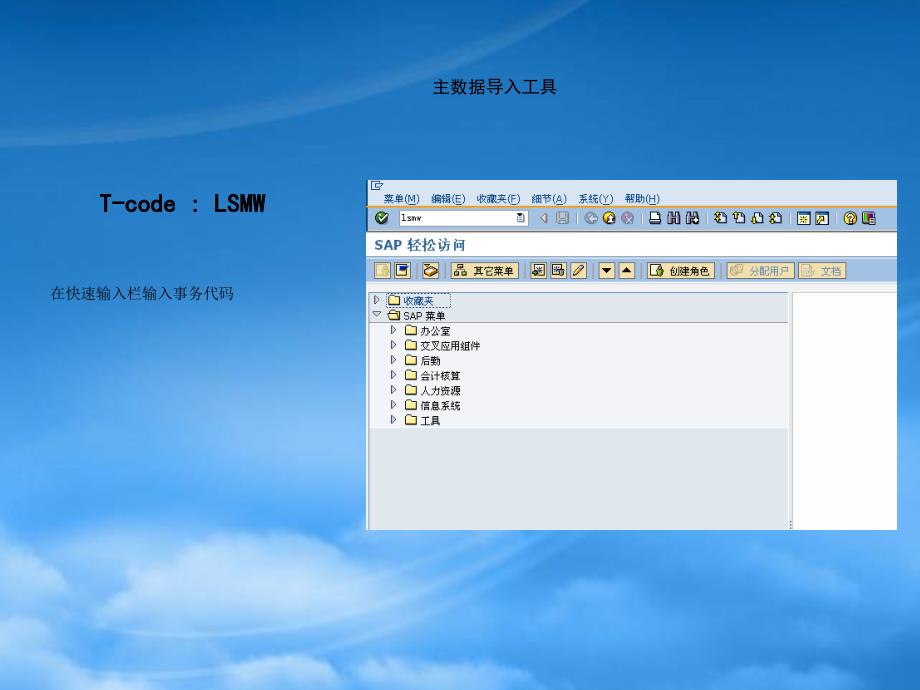Viewport: 920px width, 690px height.
Task: Click the 文档 button
Action: click(x=822, y=270)
